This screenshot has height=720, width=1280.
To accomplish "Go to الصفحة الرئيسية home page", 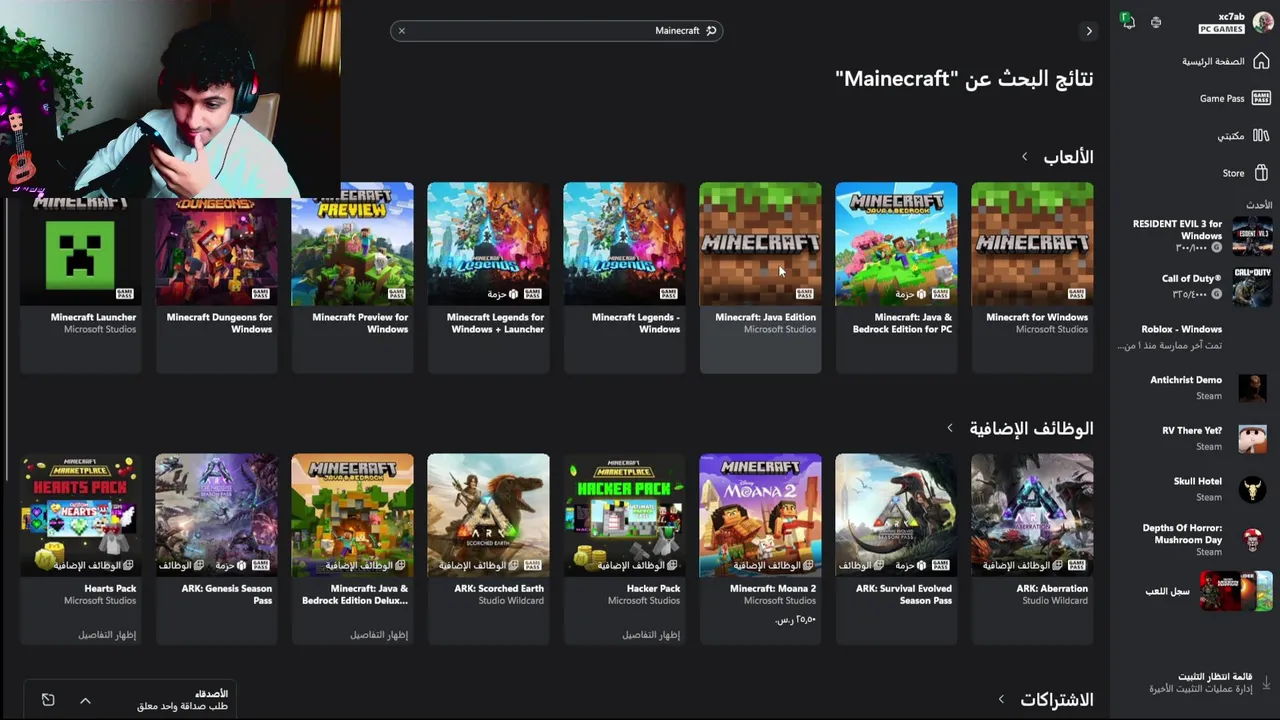I will [1225, 61].
